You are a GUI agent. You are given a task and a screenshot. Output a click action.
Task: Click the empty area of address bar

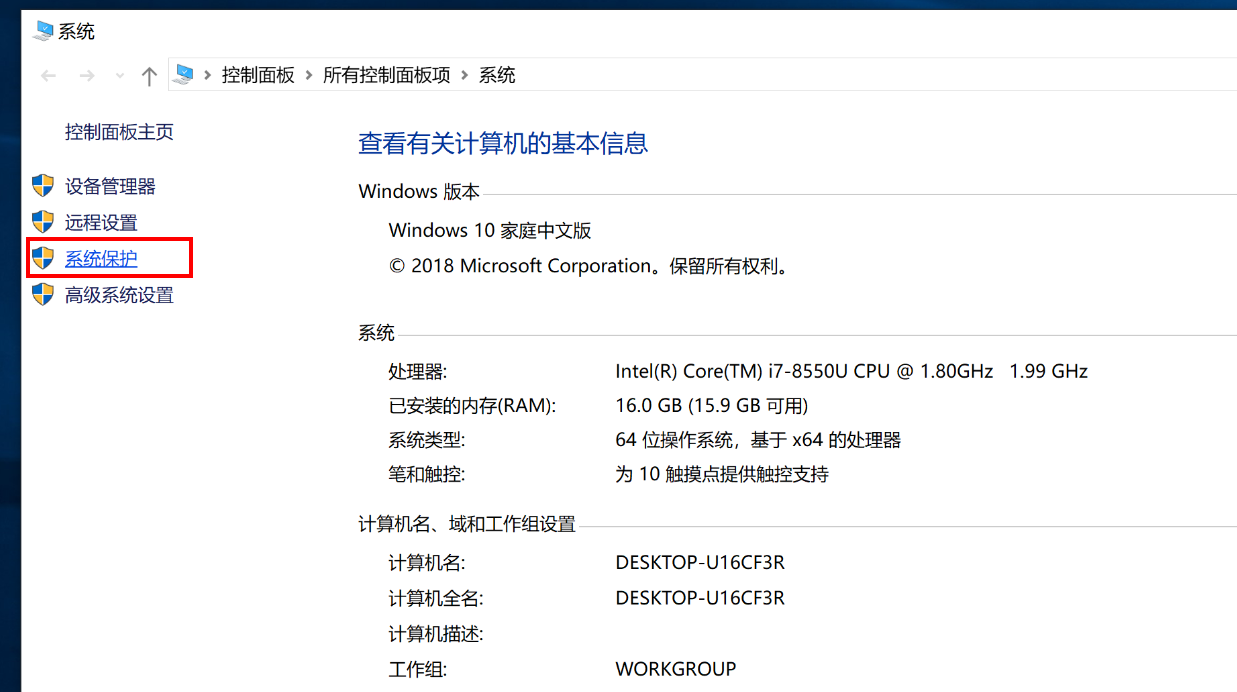(x=850, y=75)
